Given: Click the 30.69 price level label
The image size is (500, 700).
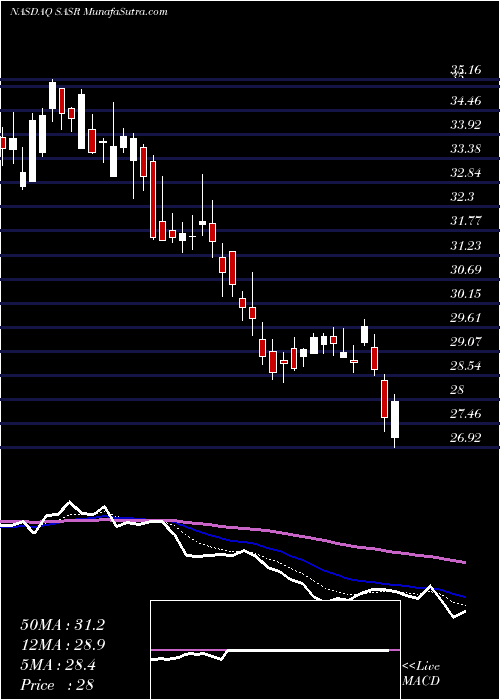Looking at the screenshot, I should pyautogui.click(x=466, y=270).
